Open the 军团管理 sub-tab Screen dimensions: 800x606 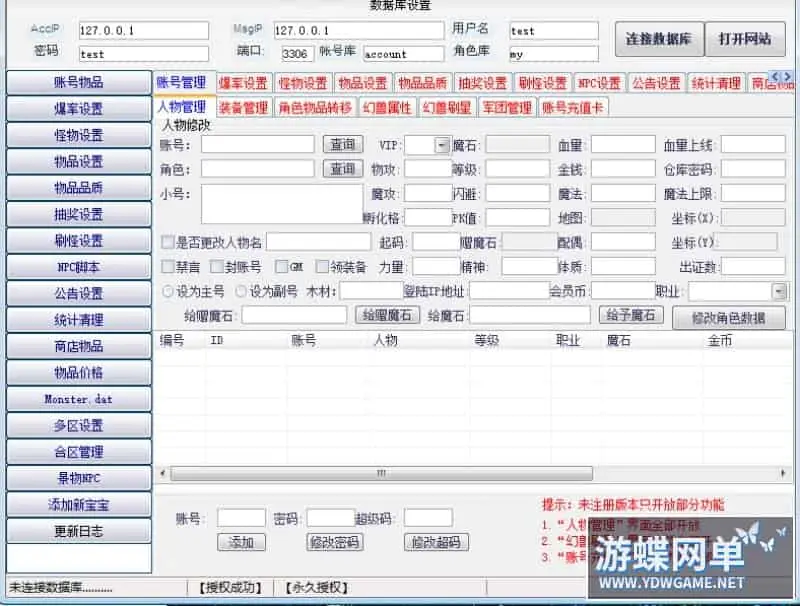click(x=507, y=108)
